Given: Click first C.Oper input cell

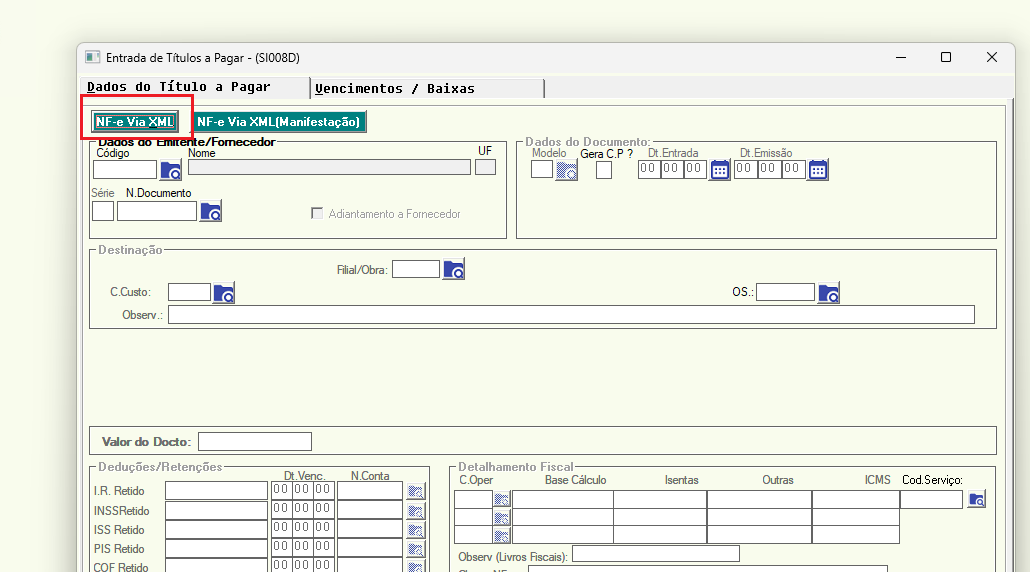Looking at the screenshot, I should 474,500.
